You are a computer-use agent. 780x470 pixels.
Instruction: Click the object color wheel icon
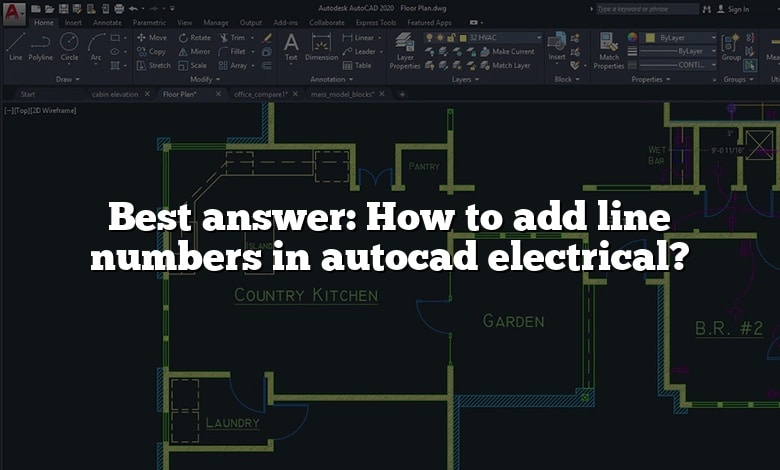coord(632,38)
